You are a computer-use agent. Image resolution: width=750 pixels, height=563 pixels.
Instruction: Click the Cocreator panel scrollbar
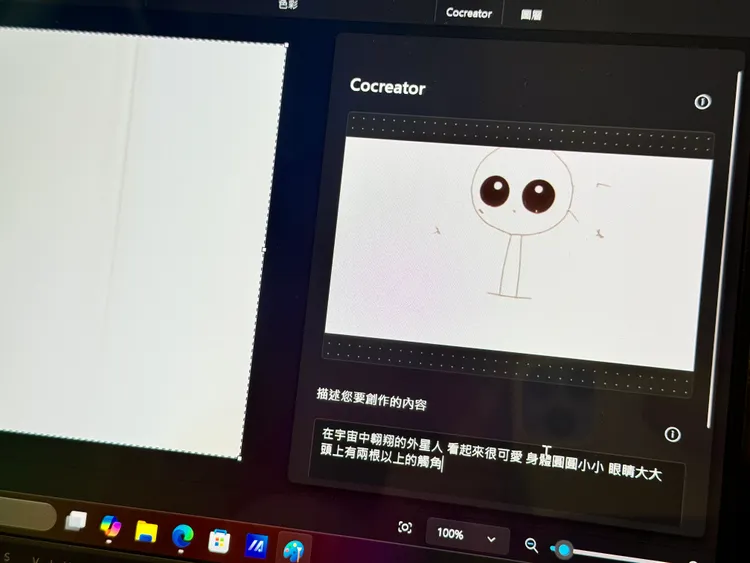tap(723, 249)
